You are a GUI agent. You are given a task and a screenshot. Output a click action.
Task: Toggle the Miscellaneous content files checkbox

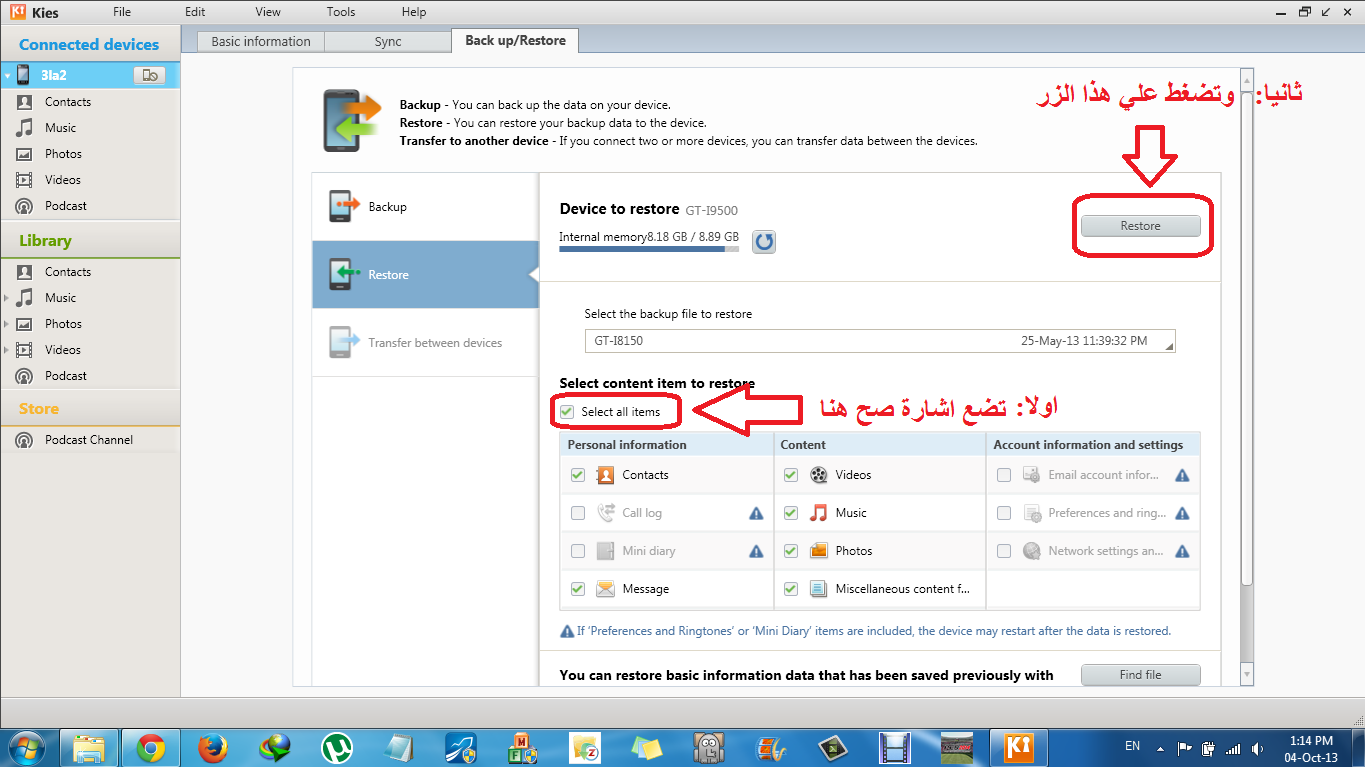pos(791,589)
